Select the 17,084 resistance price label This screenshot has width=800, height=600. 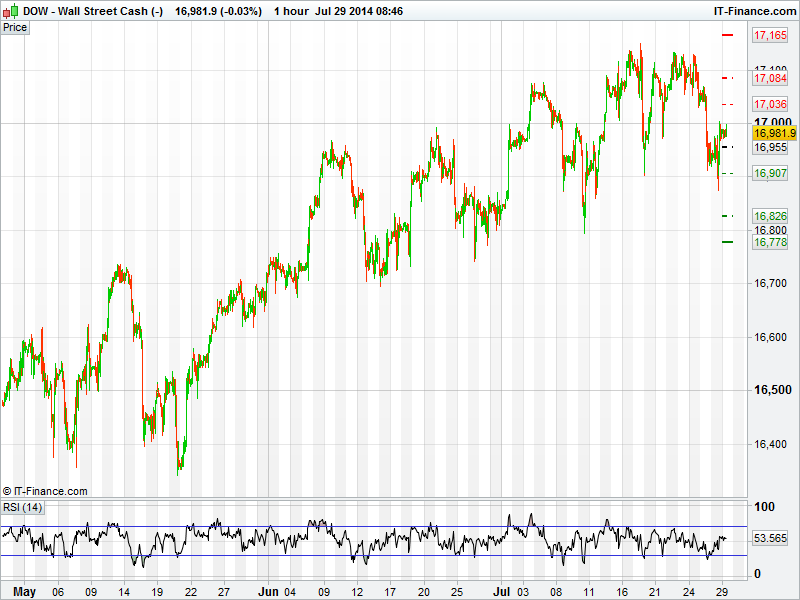pos(770,78)
